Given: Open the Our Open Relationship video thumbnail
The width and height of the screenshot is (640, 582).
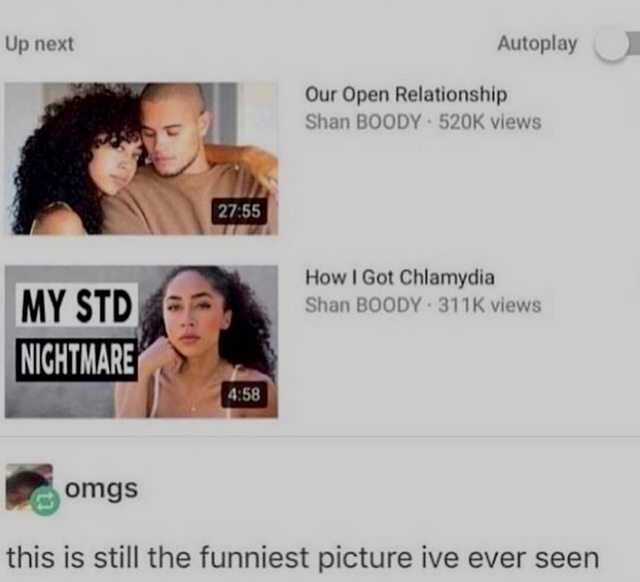Looking at the screenshot, I should point(141,159).
